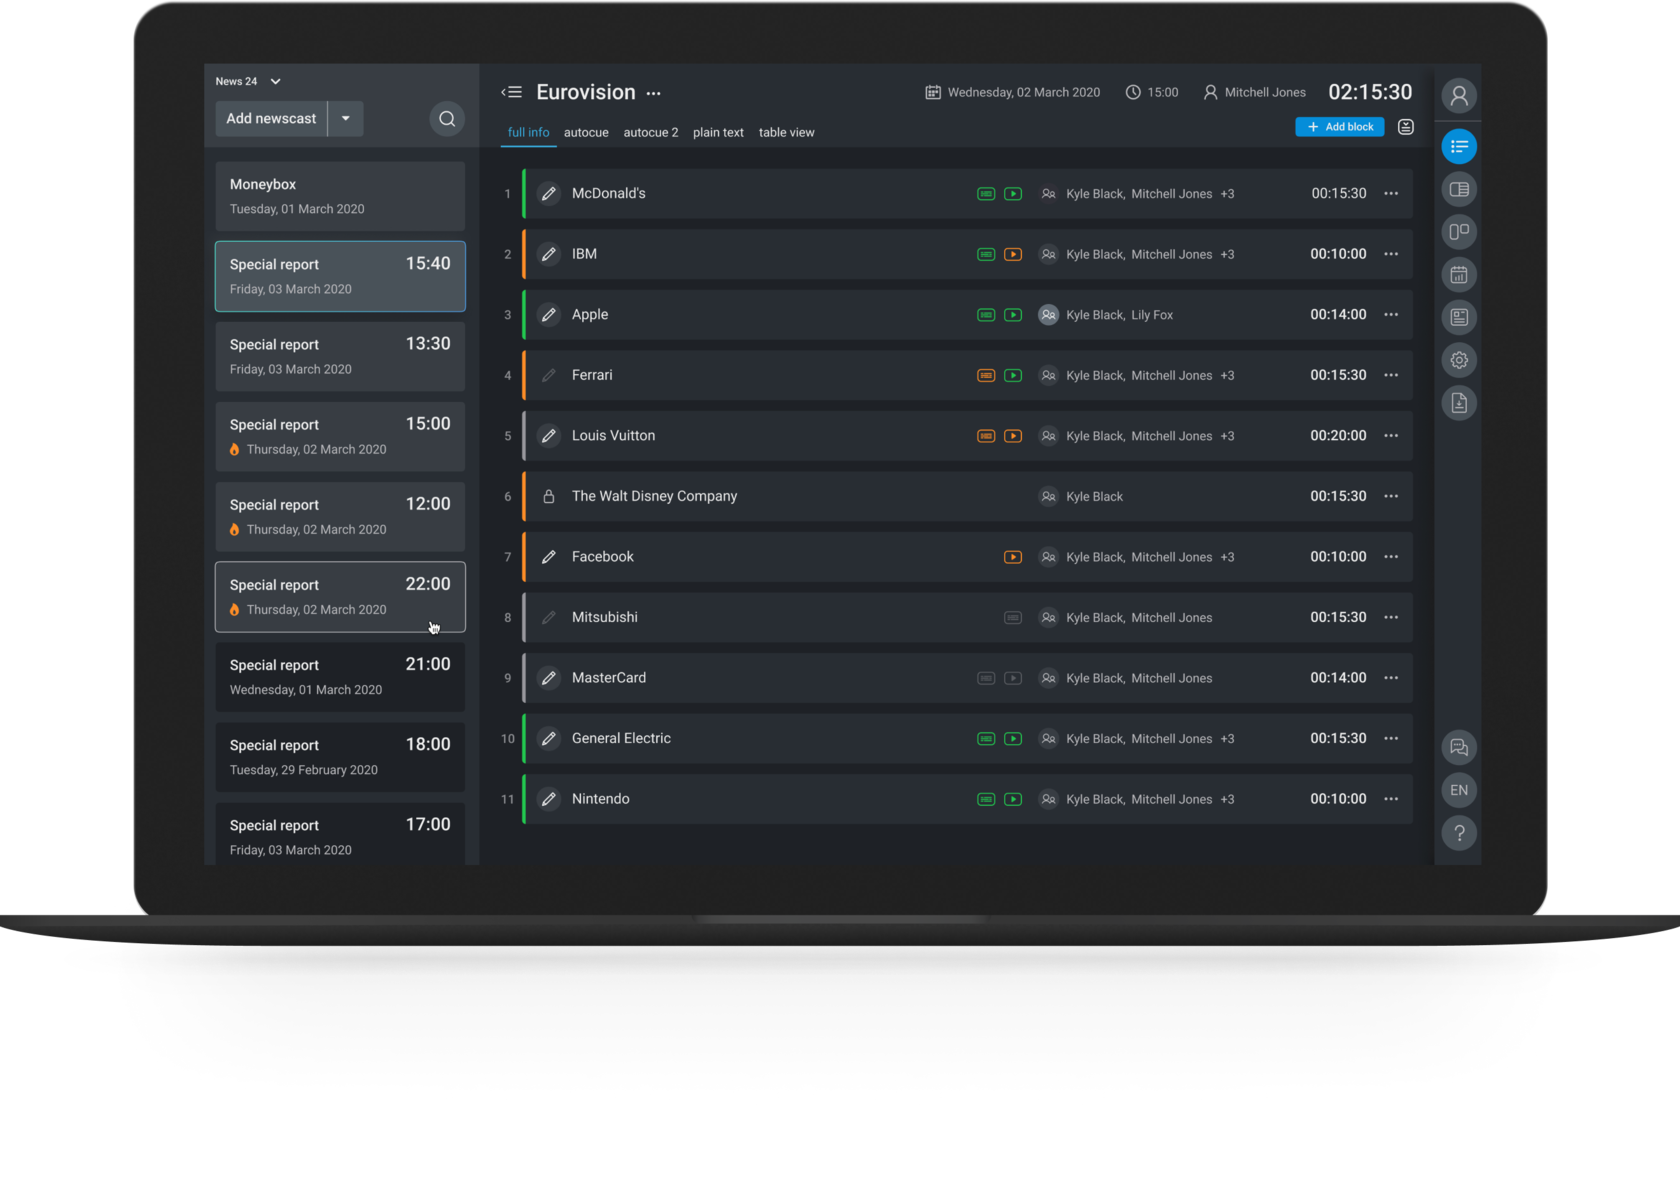Collapse the sidebar using the Eurovision back-list icon

[512, 92]
